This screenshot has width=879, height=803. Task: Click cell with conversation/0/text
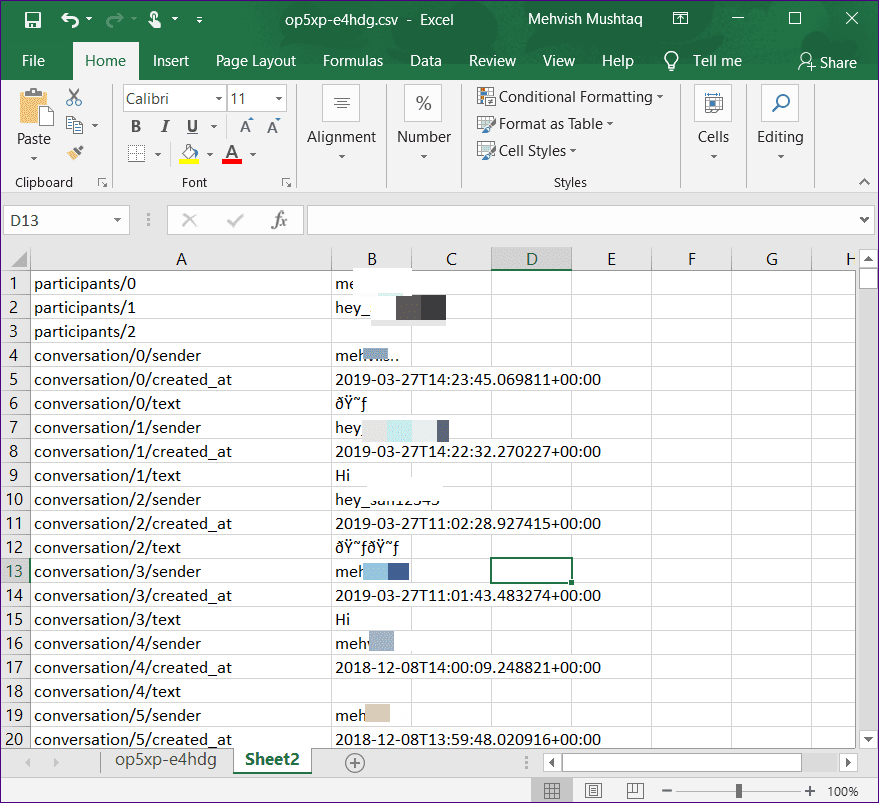(x=181, y=403)
